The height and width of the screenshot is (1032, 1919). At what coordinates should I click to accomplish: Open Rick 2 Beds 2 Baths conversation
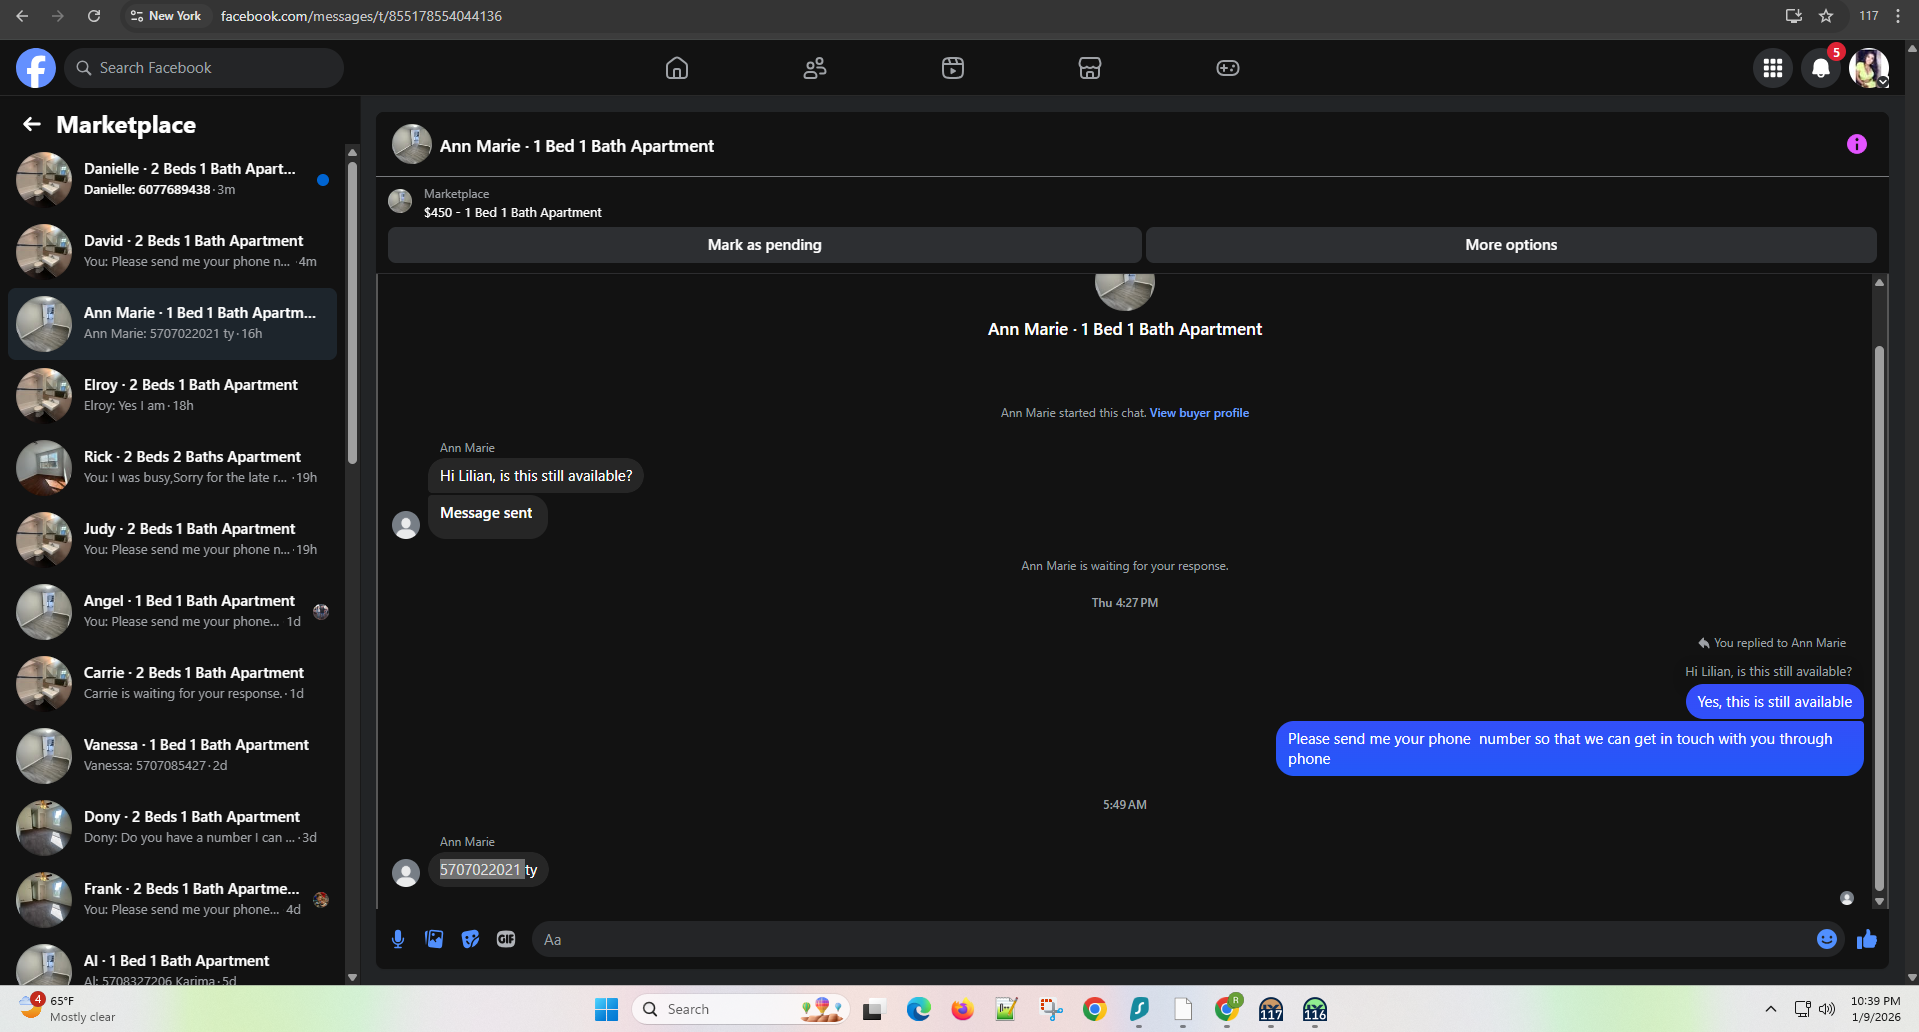[x=172, y=468]
